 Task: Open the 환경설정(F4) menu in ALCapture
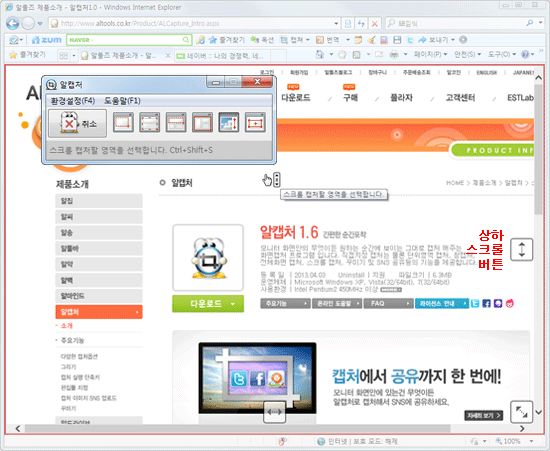tap(73, 101)
